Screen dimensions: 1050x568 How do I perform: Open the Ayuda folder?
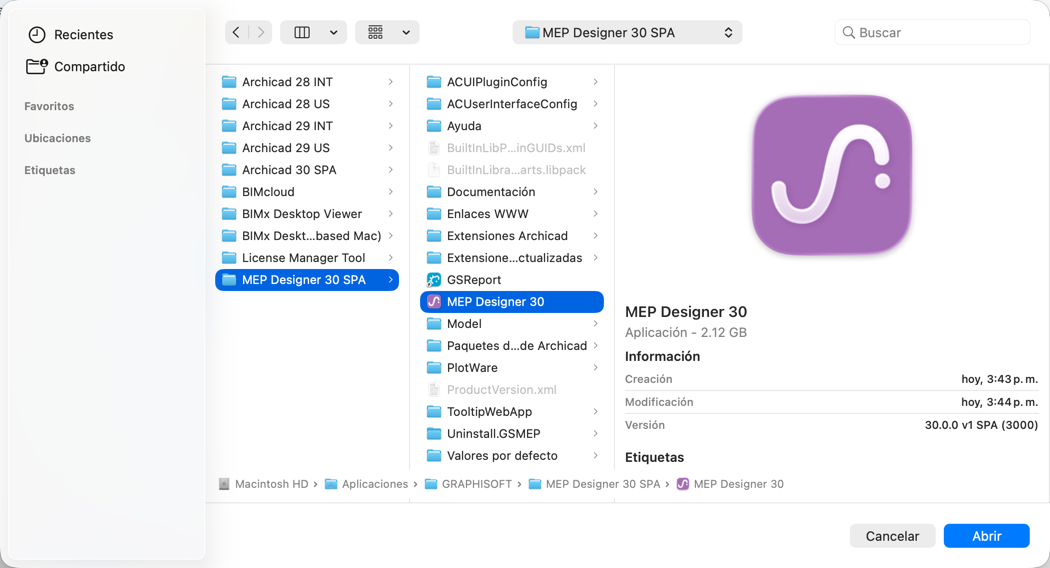[512, 126]
